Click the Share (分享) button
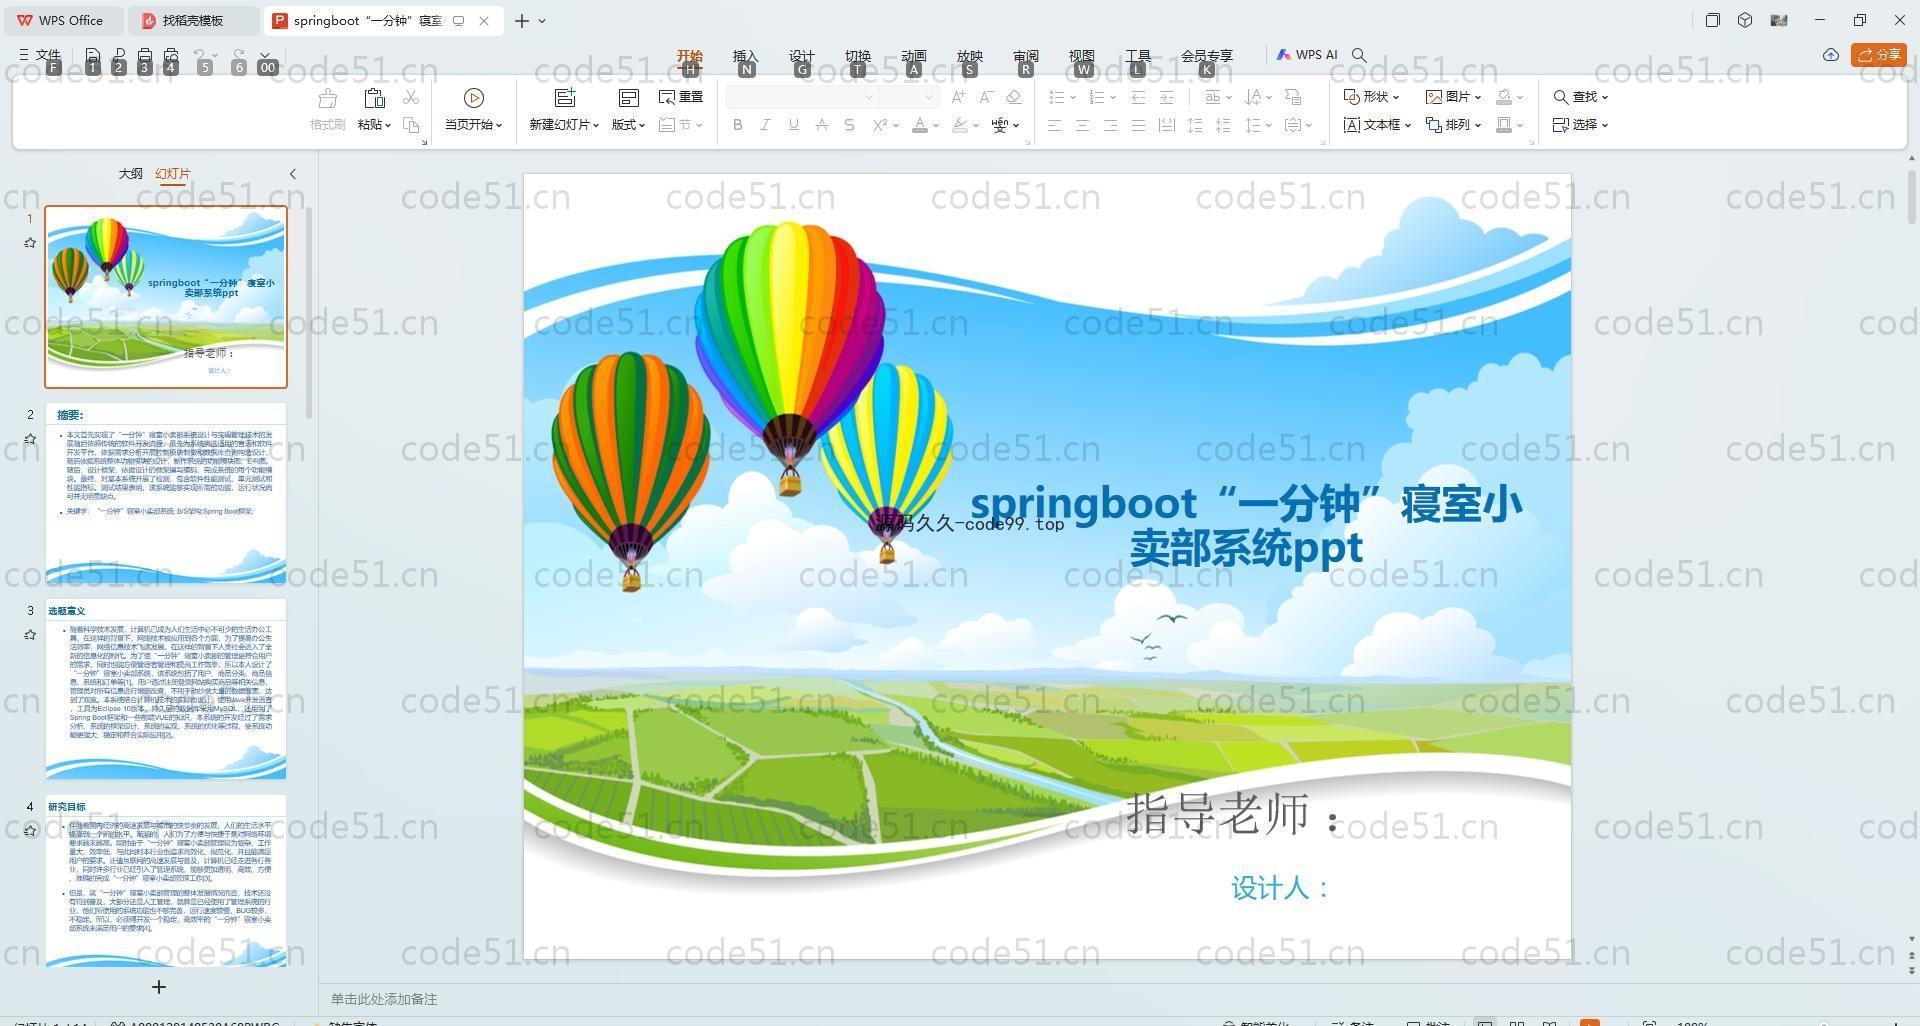1920x1026 pixels. click(x=1879, y=55)
